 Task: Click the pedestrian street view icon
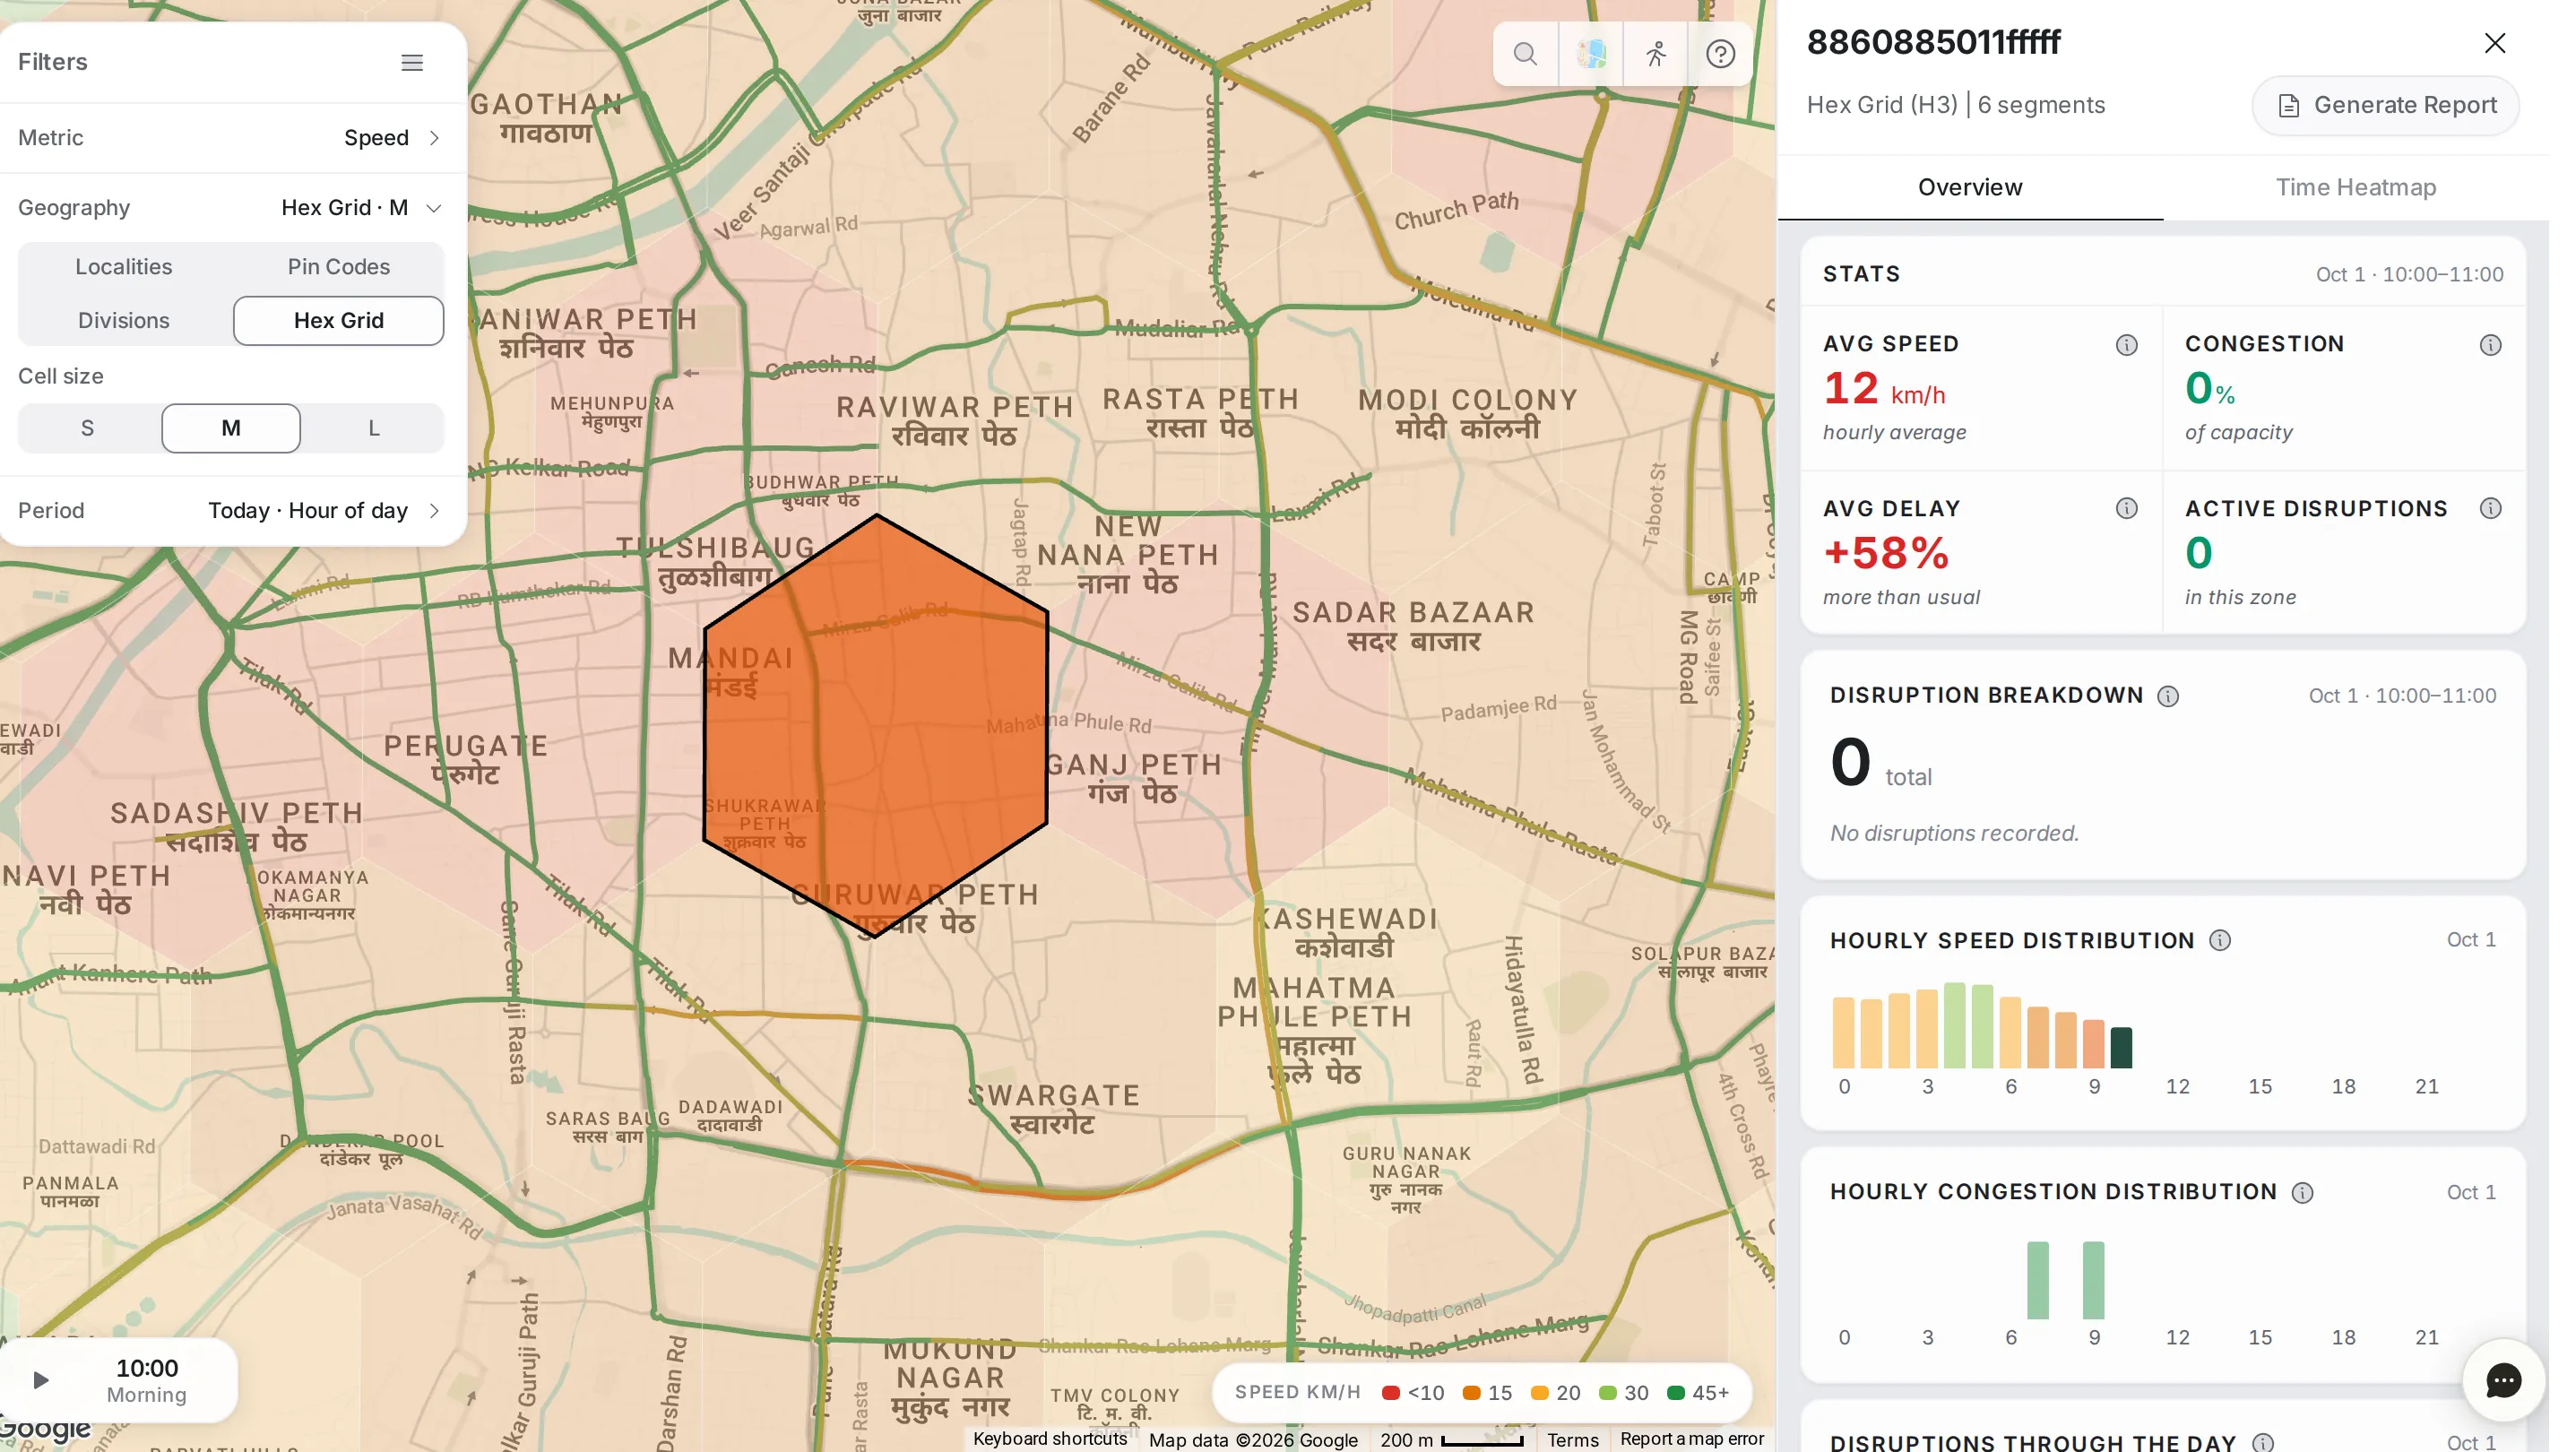(1655, 54)
